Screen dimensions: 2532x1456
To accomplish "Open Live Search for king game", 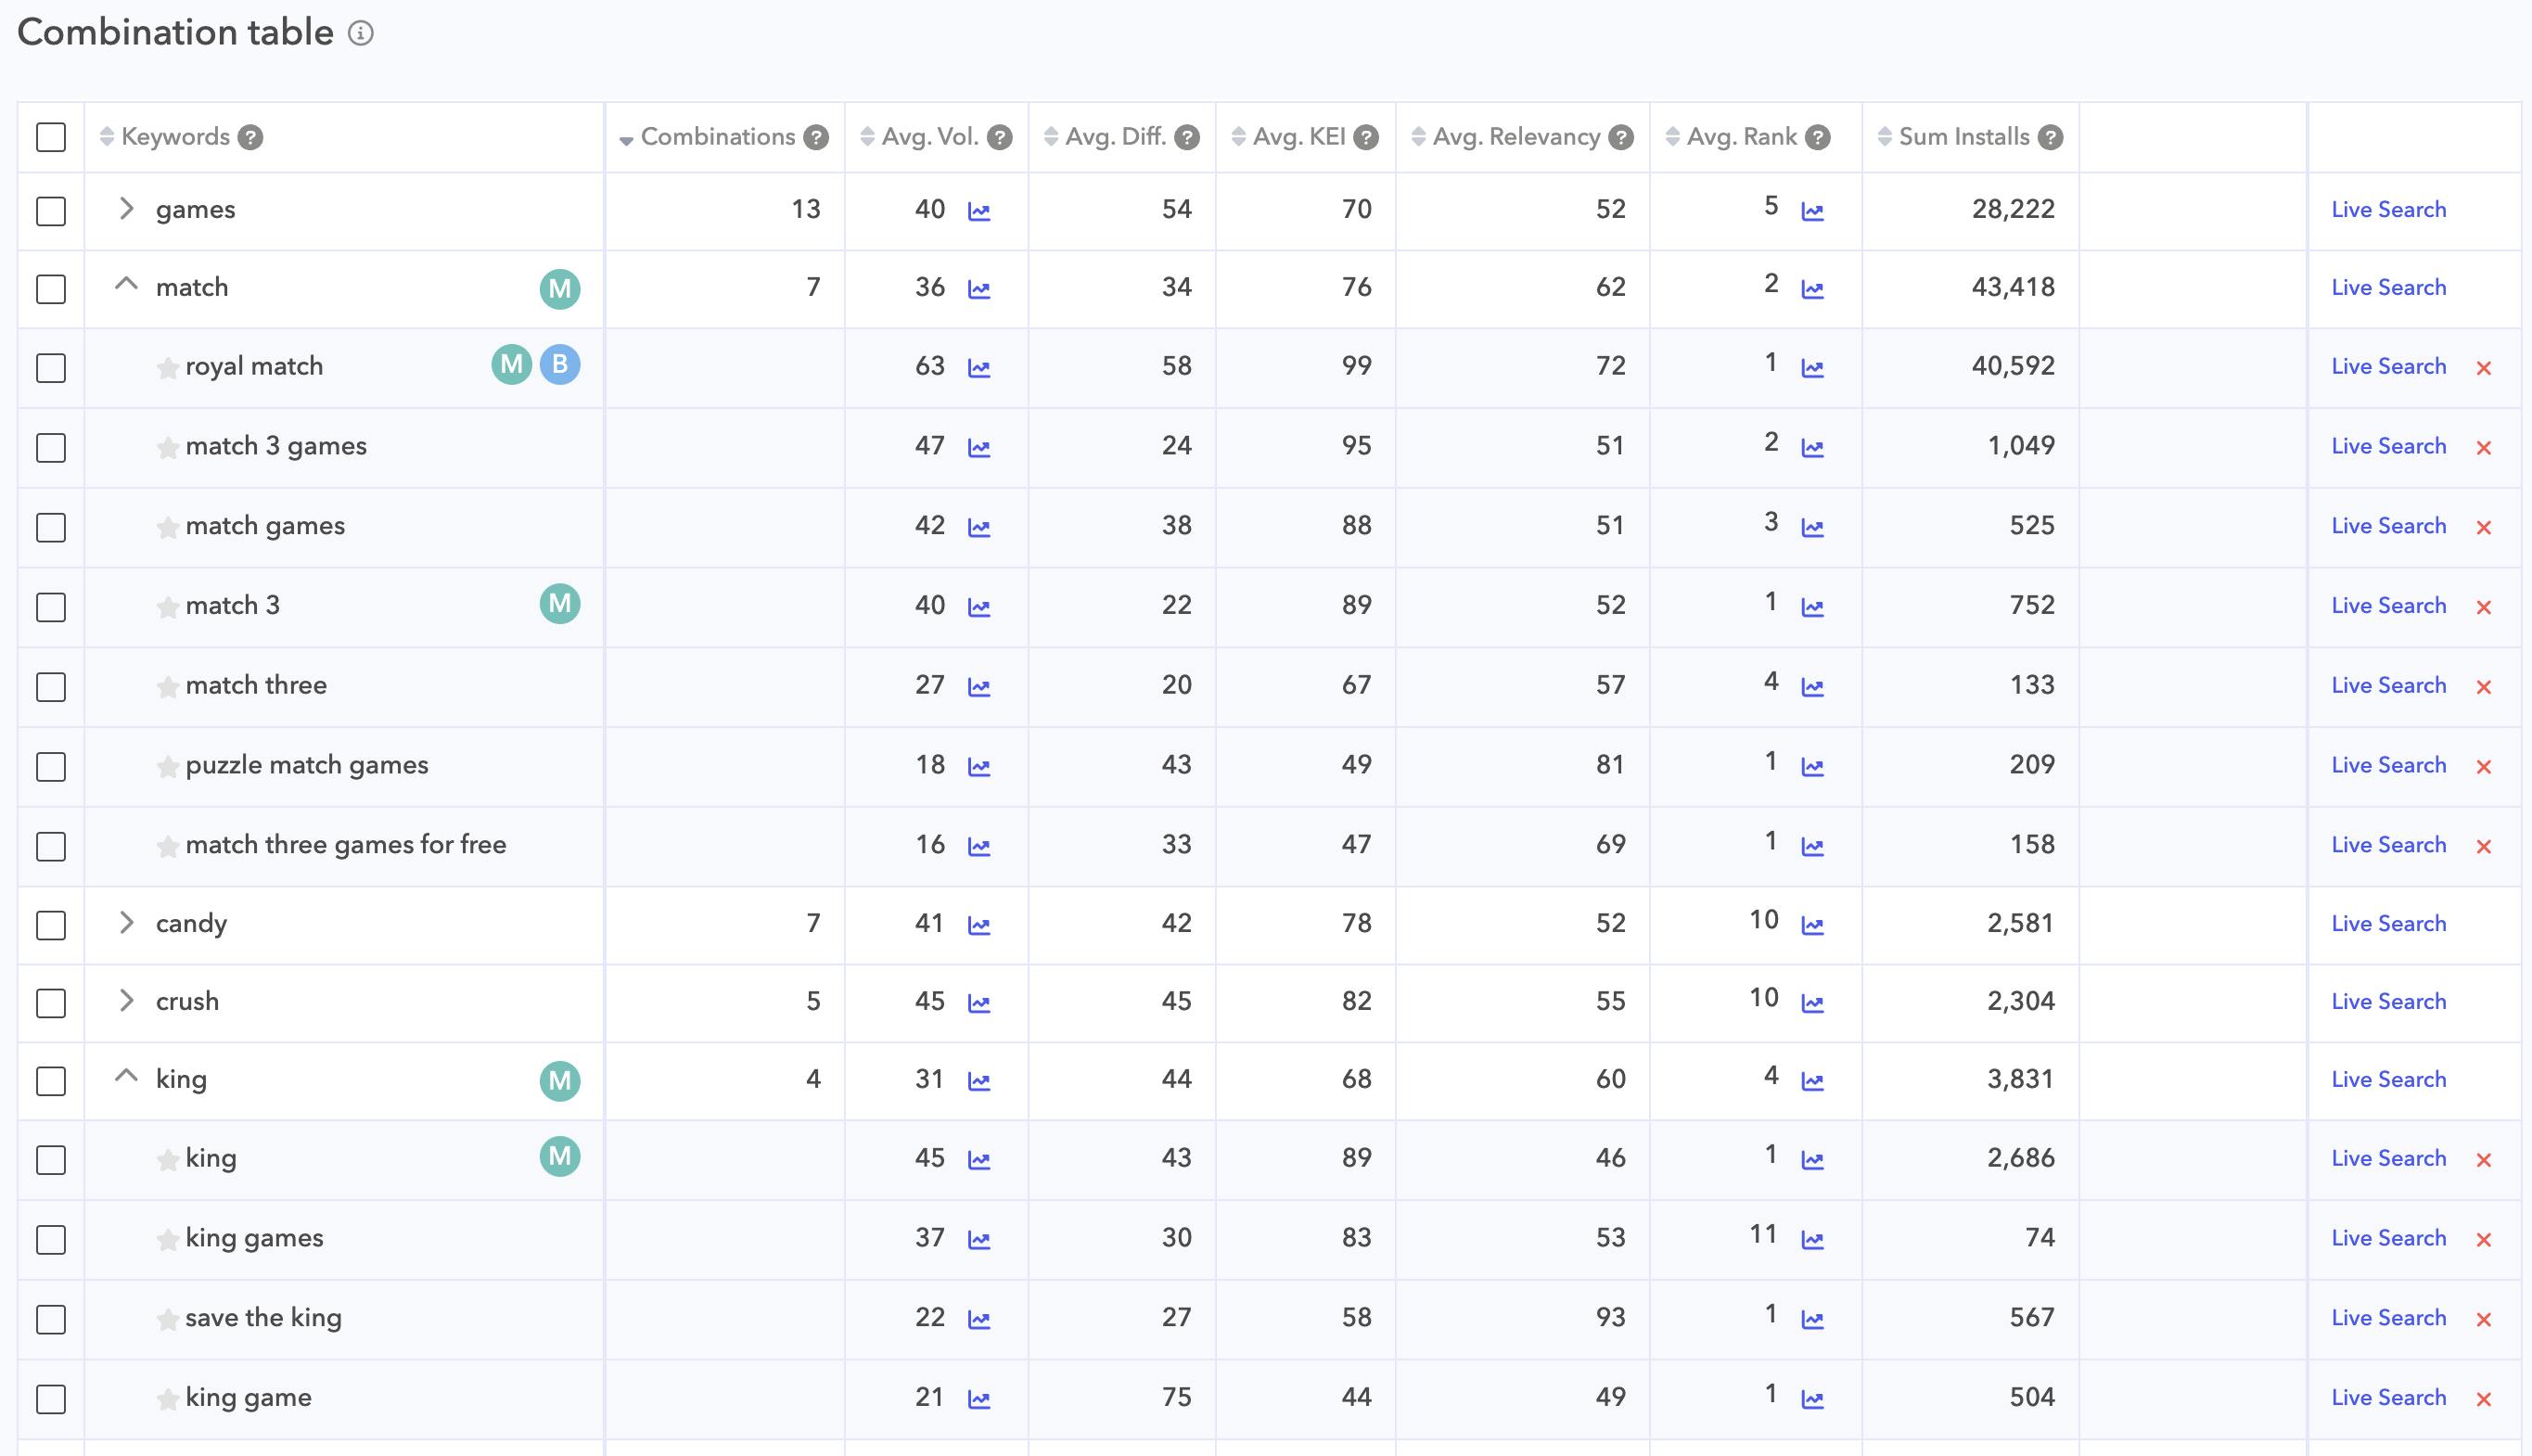I will [2388, 1398].
